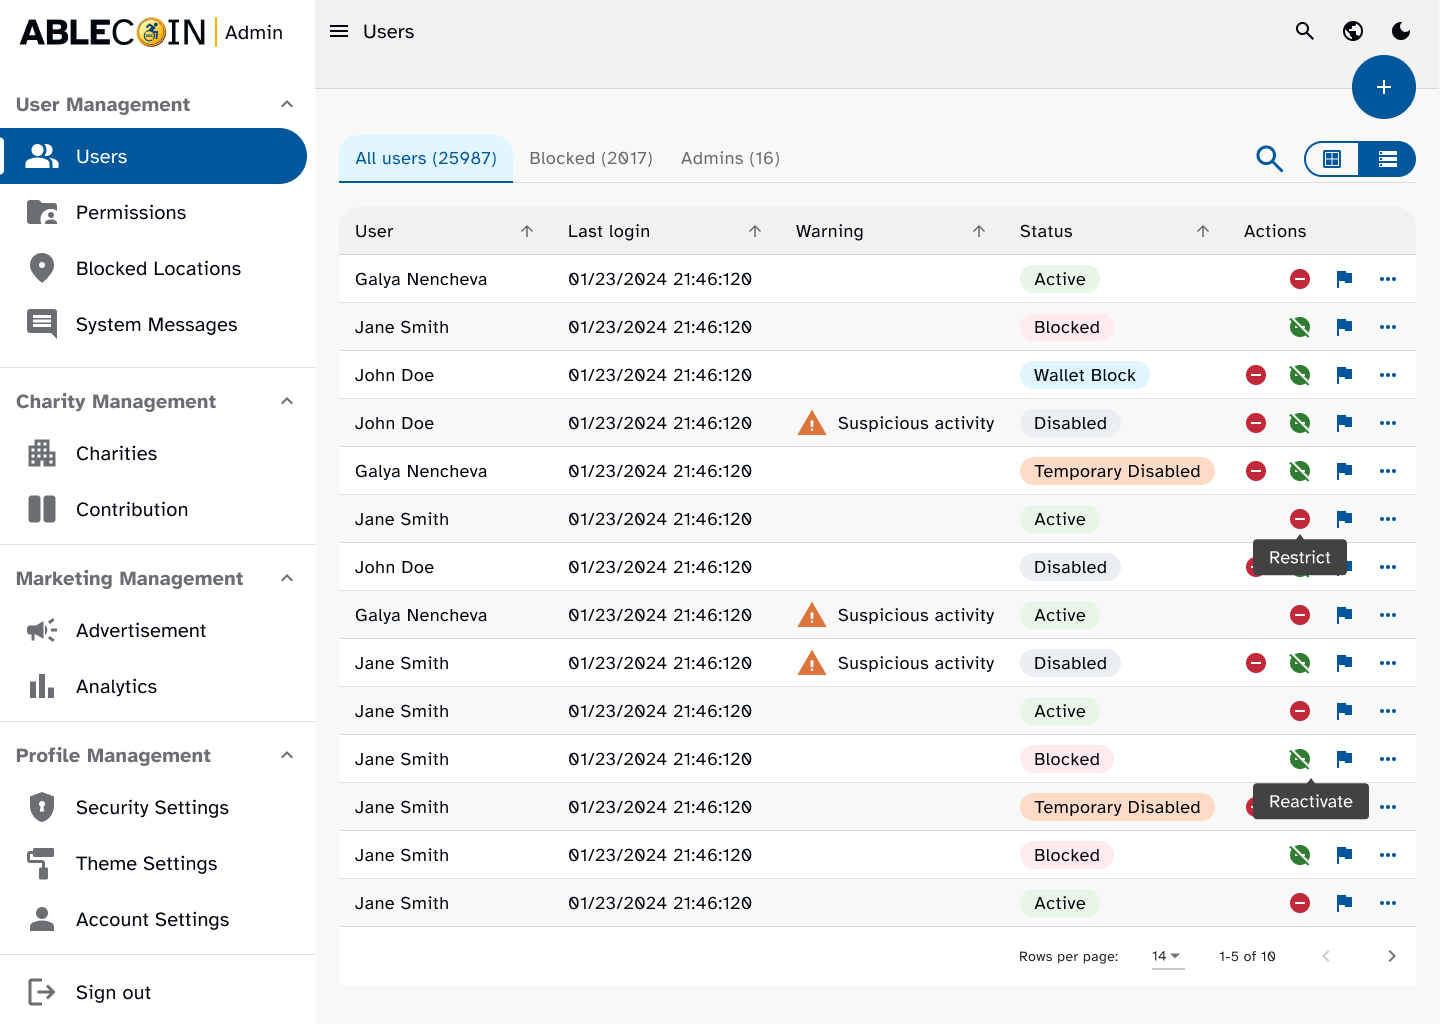Sign out of the admin panel
Screen dimensions: 1440x1024
(112, 992)
